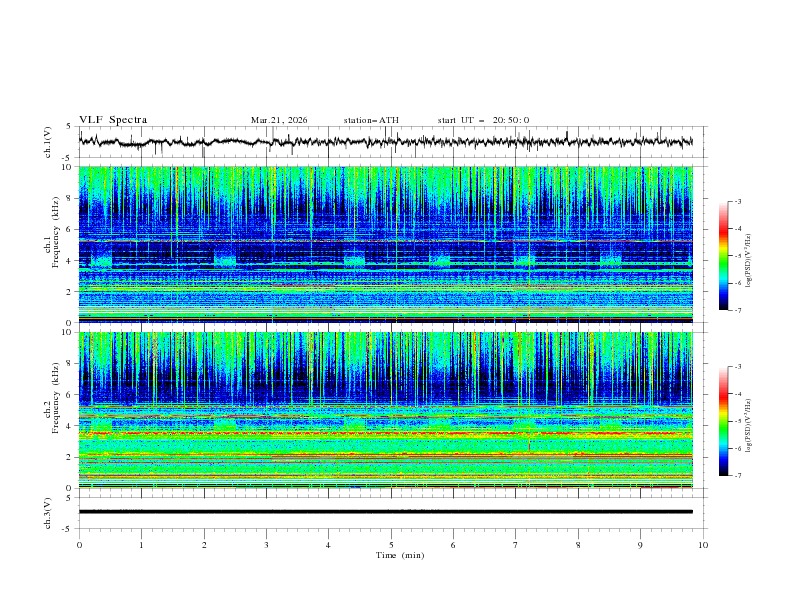Click the ch.2 PSD color scale bar
792x612 pixels.
coord(724,421)
